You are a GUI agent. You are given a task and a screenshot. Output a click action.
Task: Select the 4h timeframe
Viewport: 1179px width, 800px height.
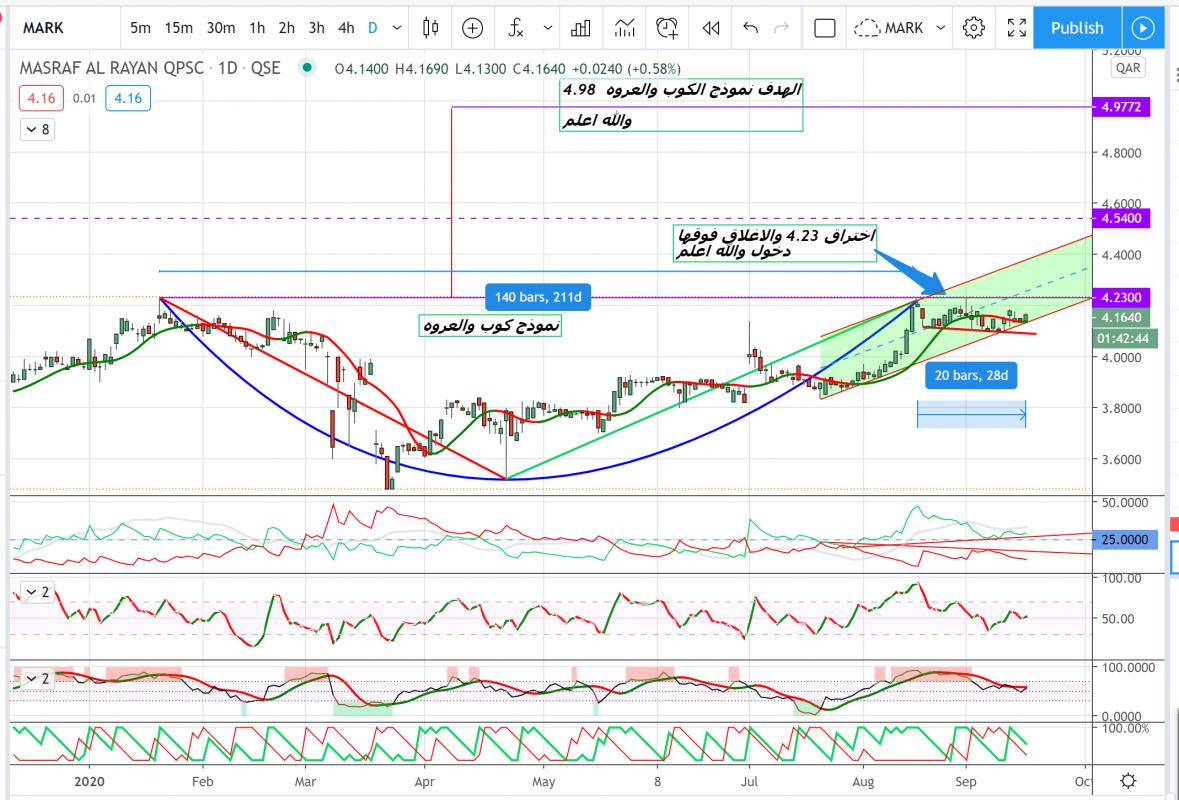click(x=346, y=28)
